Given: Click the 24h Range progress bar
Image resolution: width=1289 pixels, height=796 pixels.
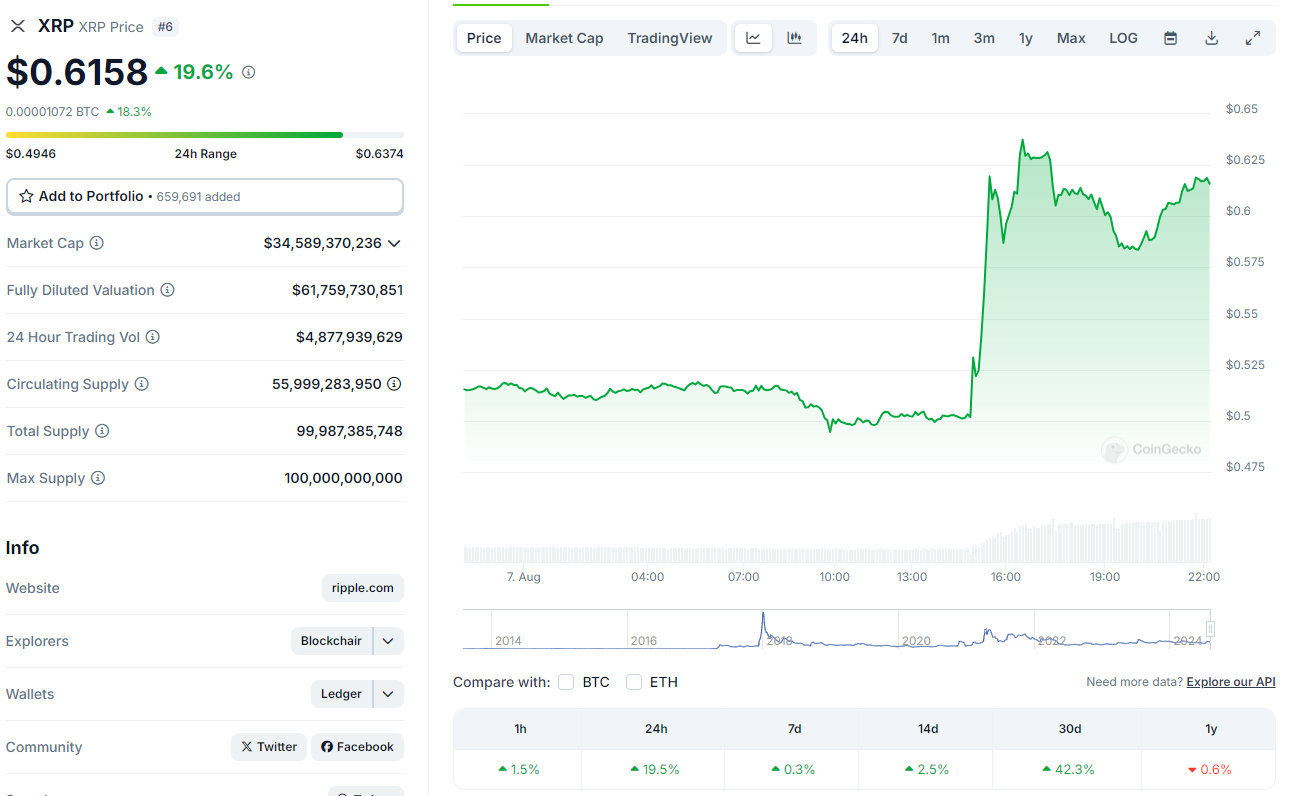Looking at the screenshot, I should [x=205, y=134].
